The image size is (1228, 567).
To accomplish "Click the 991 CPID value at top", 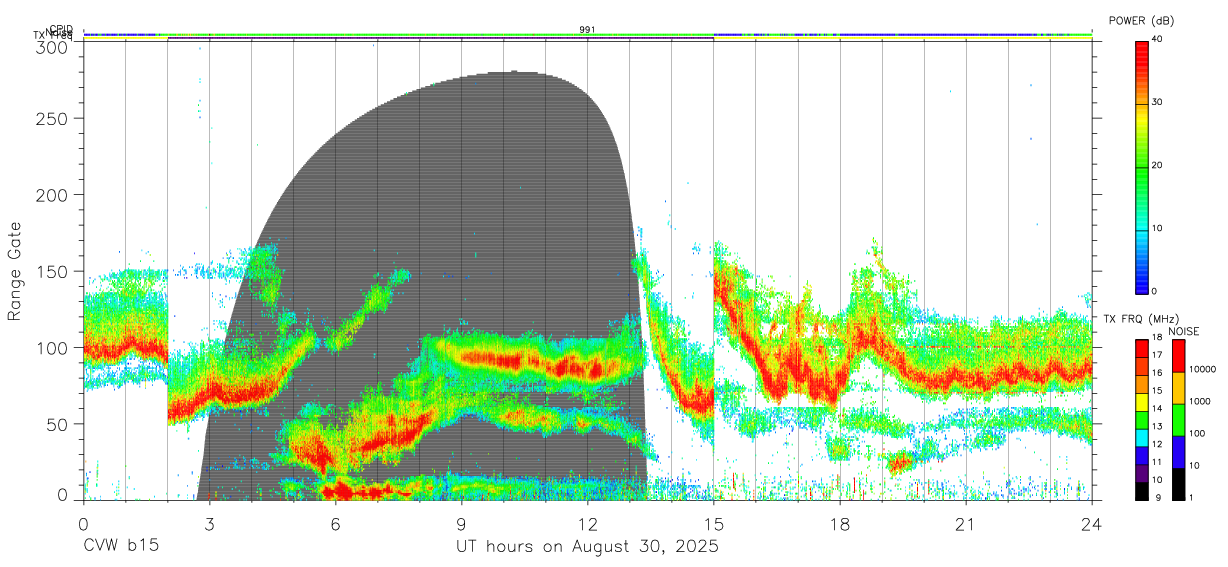I will click(588, 29).
